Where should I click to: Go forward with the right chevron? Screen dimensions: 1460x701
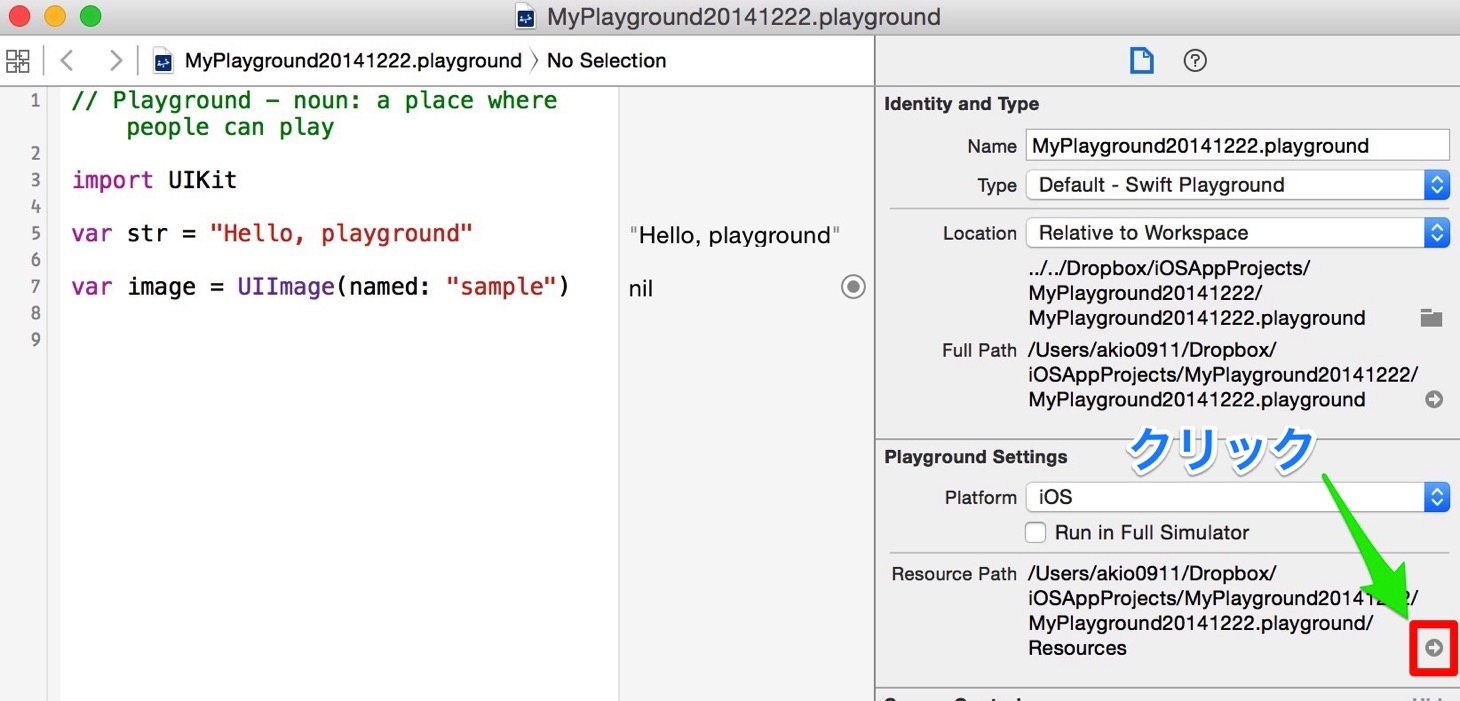116,61
